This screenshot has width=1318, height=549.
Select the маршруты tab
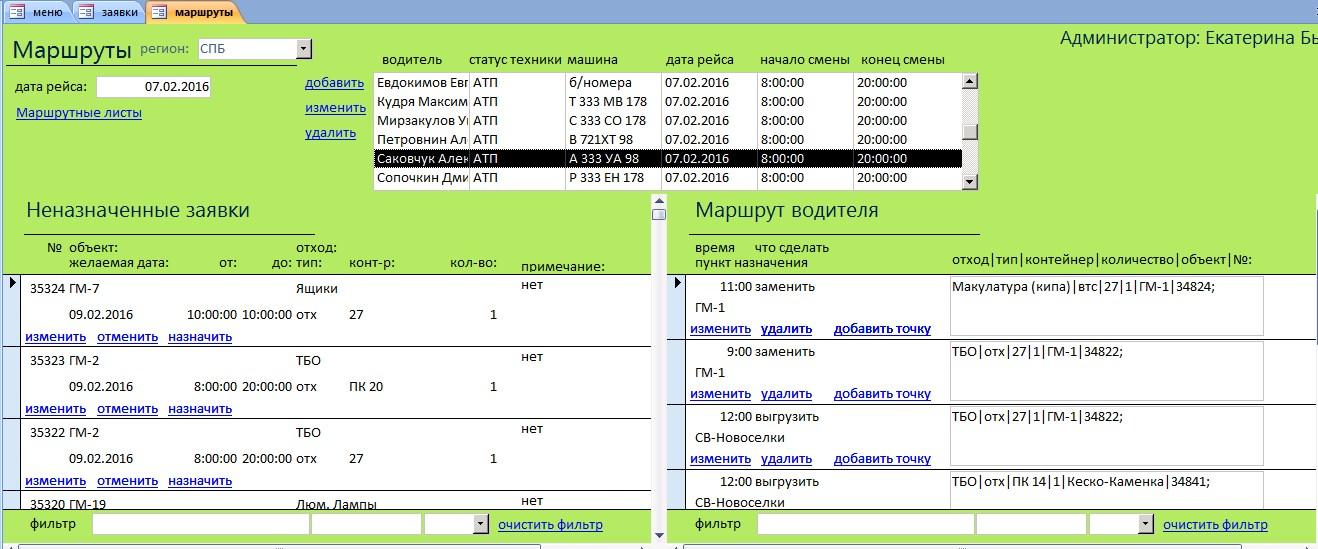pos(194,12)
